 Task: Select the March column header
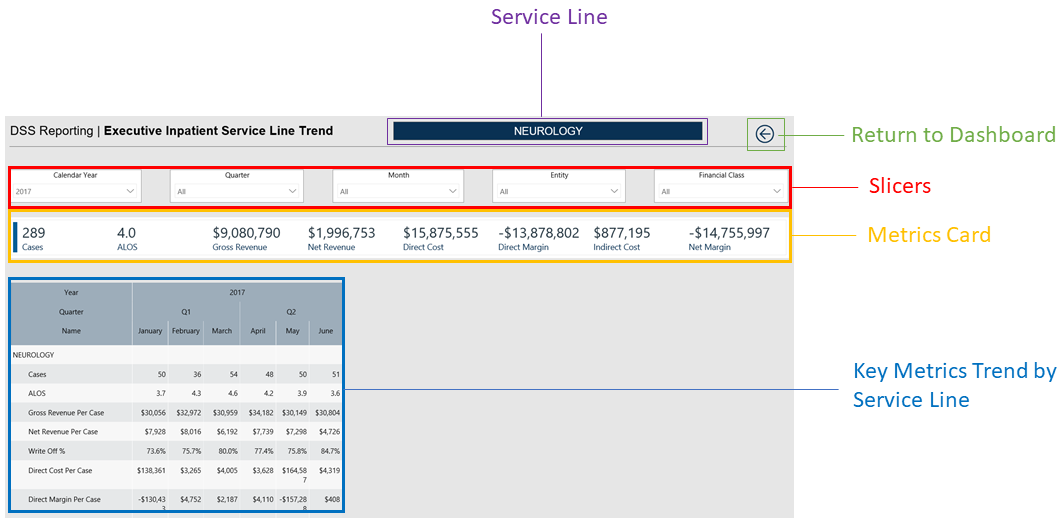pyautogui.click(x=221, y=331)
